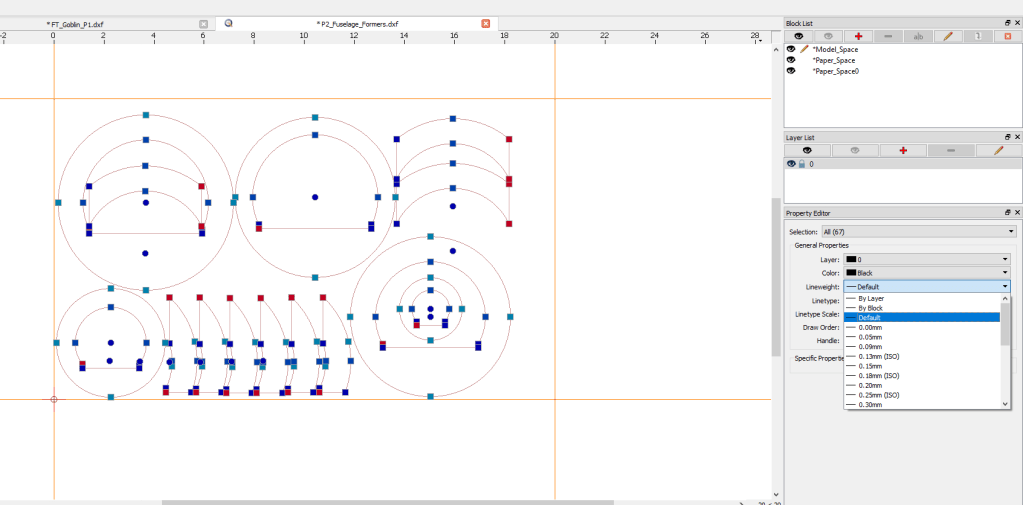Close the P2_Fuselage_Formers.dxf tab
The width and height of the screenshot is (1023, 505).
point(486,23)
